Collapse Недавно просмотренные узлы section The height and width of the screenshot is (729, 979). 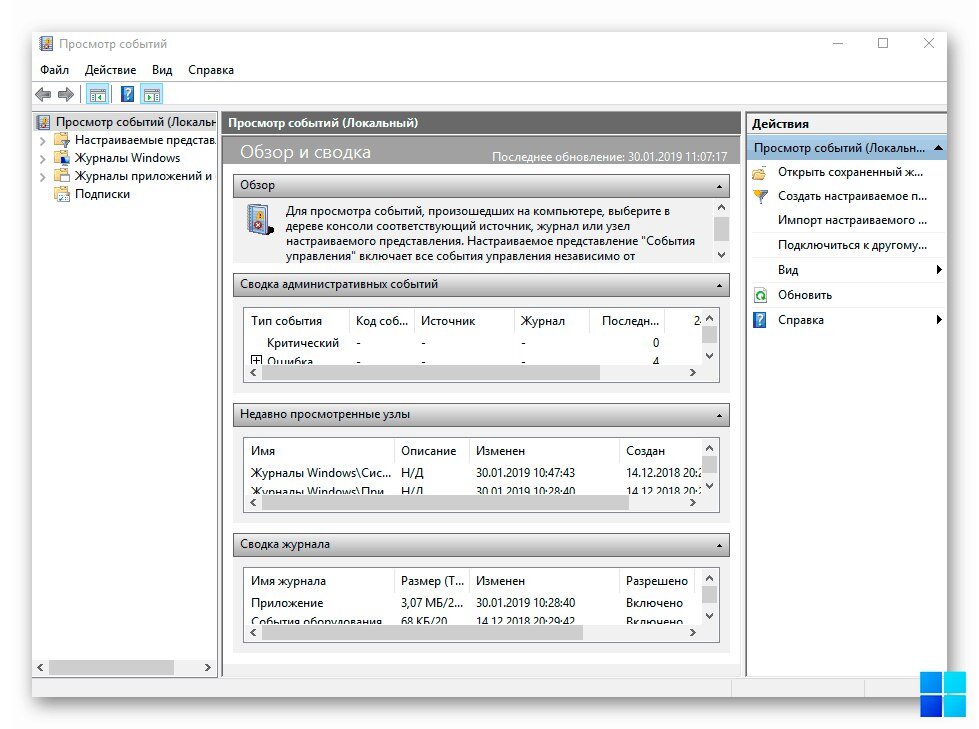[719, 415]
